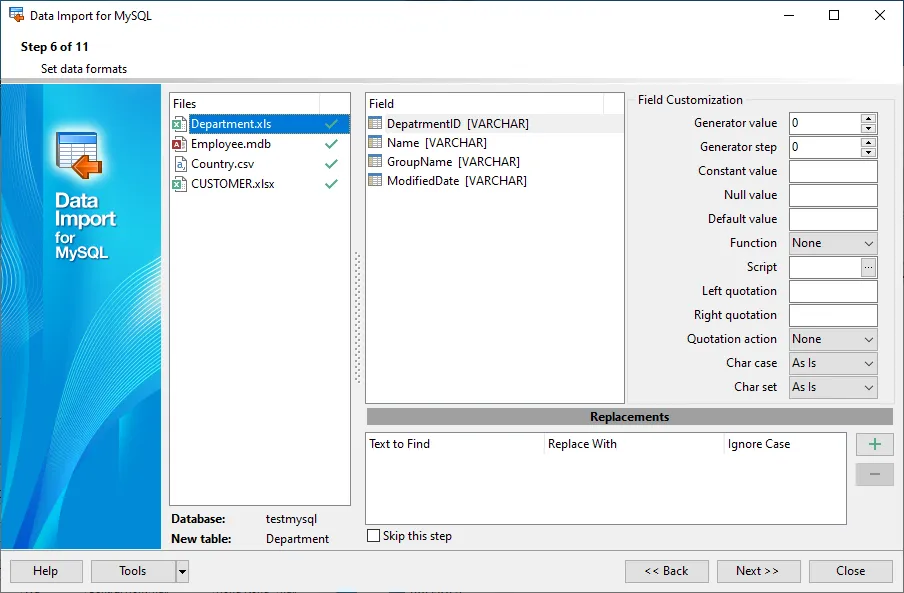The width and height of the screenshot is (904, 593).
Task: Increase Generator step with up arrow
Action: coord(868,142)
